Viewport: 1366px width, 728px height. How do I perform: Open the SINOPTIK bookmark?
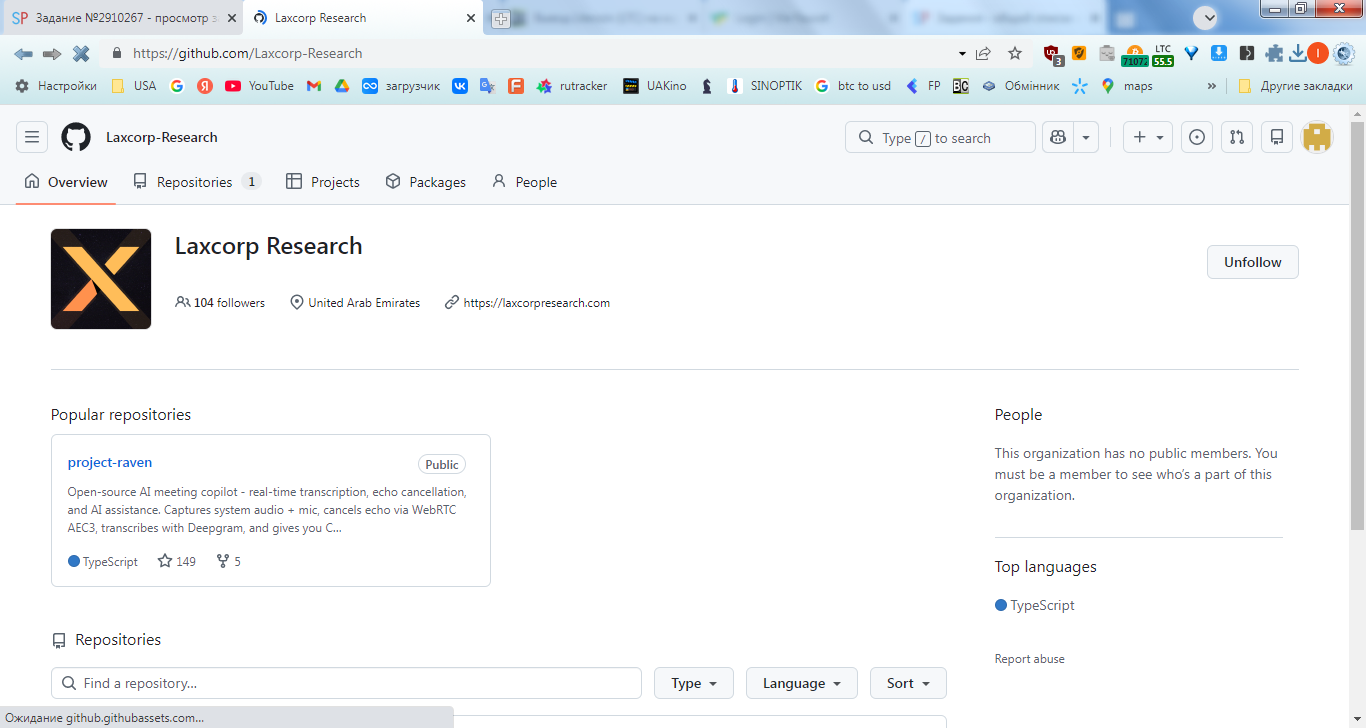click(765, 86)
